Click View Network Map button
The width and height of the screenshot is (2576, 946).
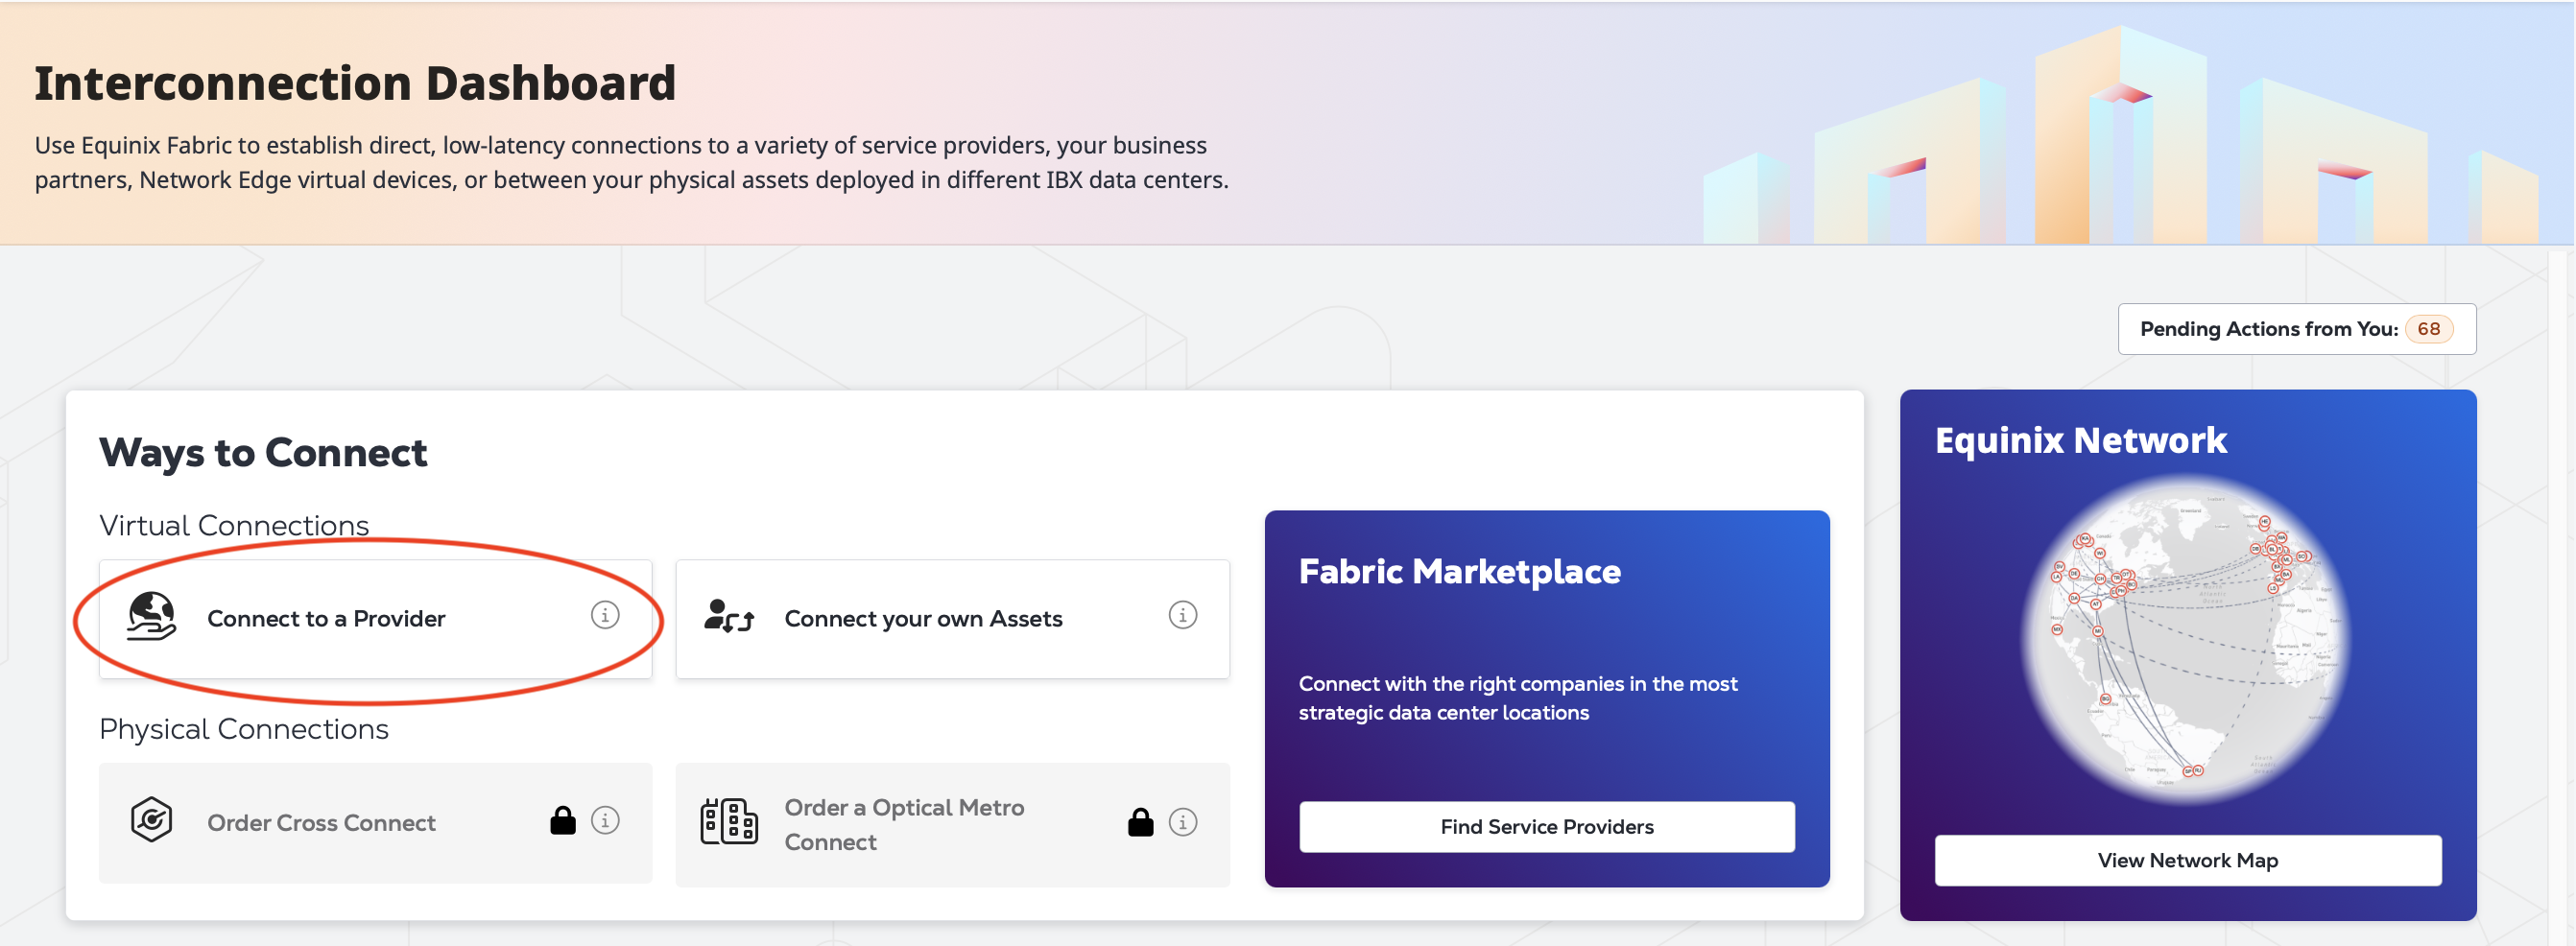(2187, 860)
